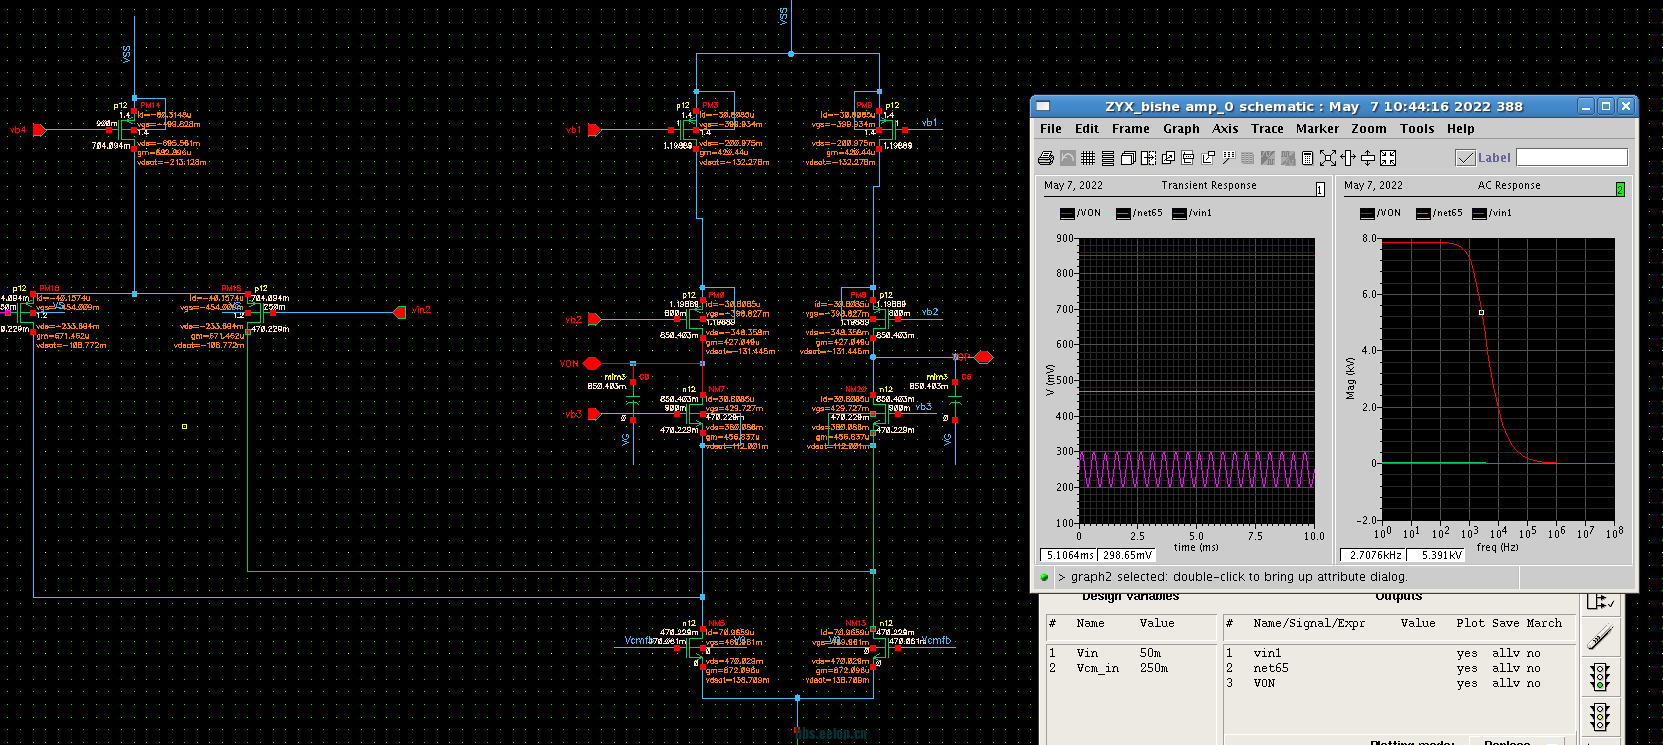Open the calculator tool icon
The width and height of the screenshot is (1663, 745).
click(1307, 158)
